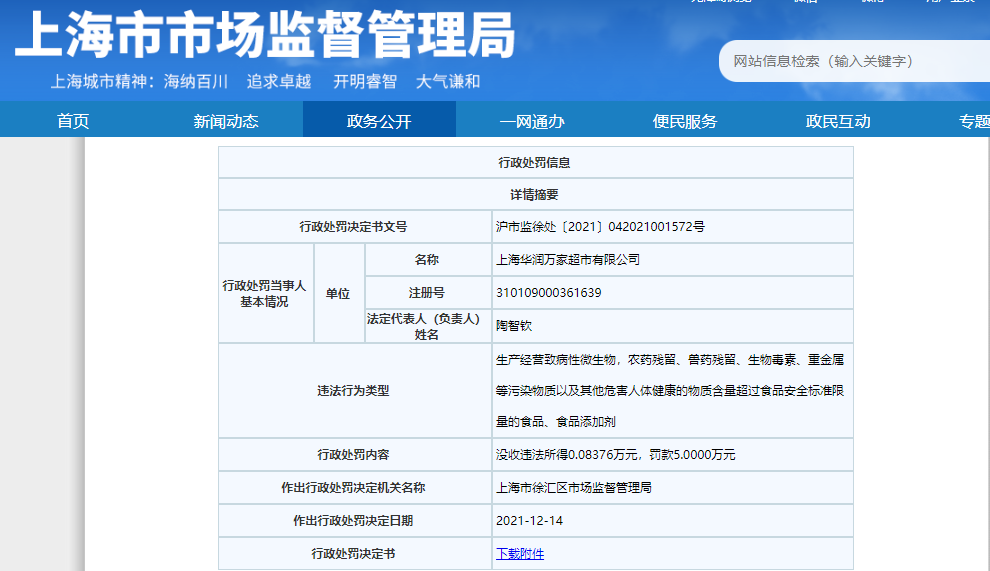Select the decision date 2021-12-14

coord(529,521)
